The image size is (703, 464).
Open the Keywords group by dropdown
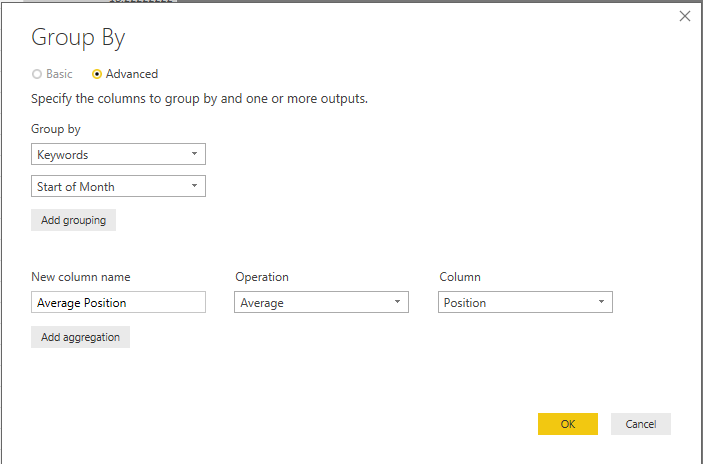click(118, 154)
